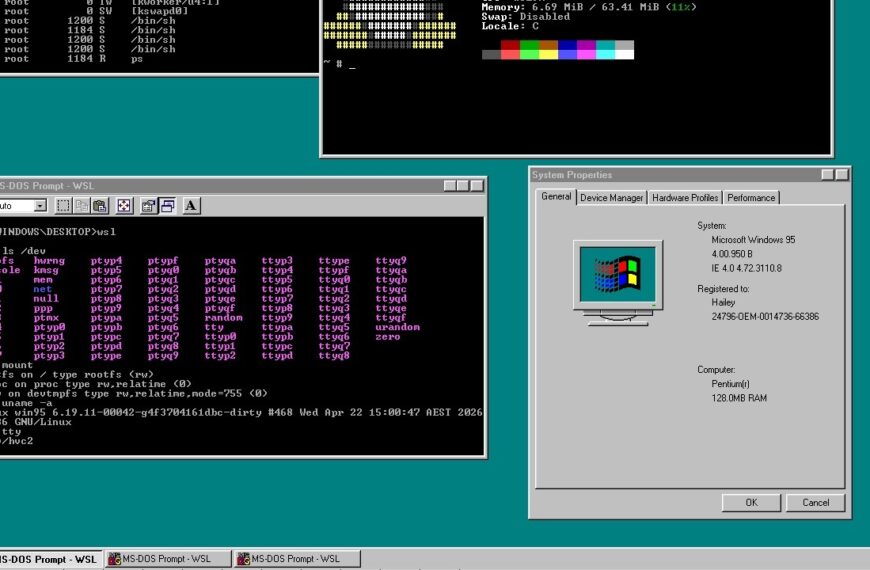The image size is (870, 570).
Task: Confirm System Properties with OK
Action: coord(751,502)
